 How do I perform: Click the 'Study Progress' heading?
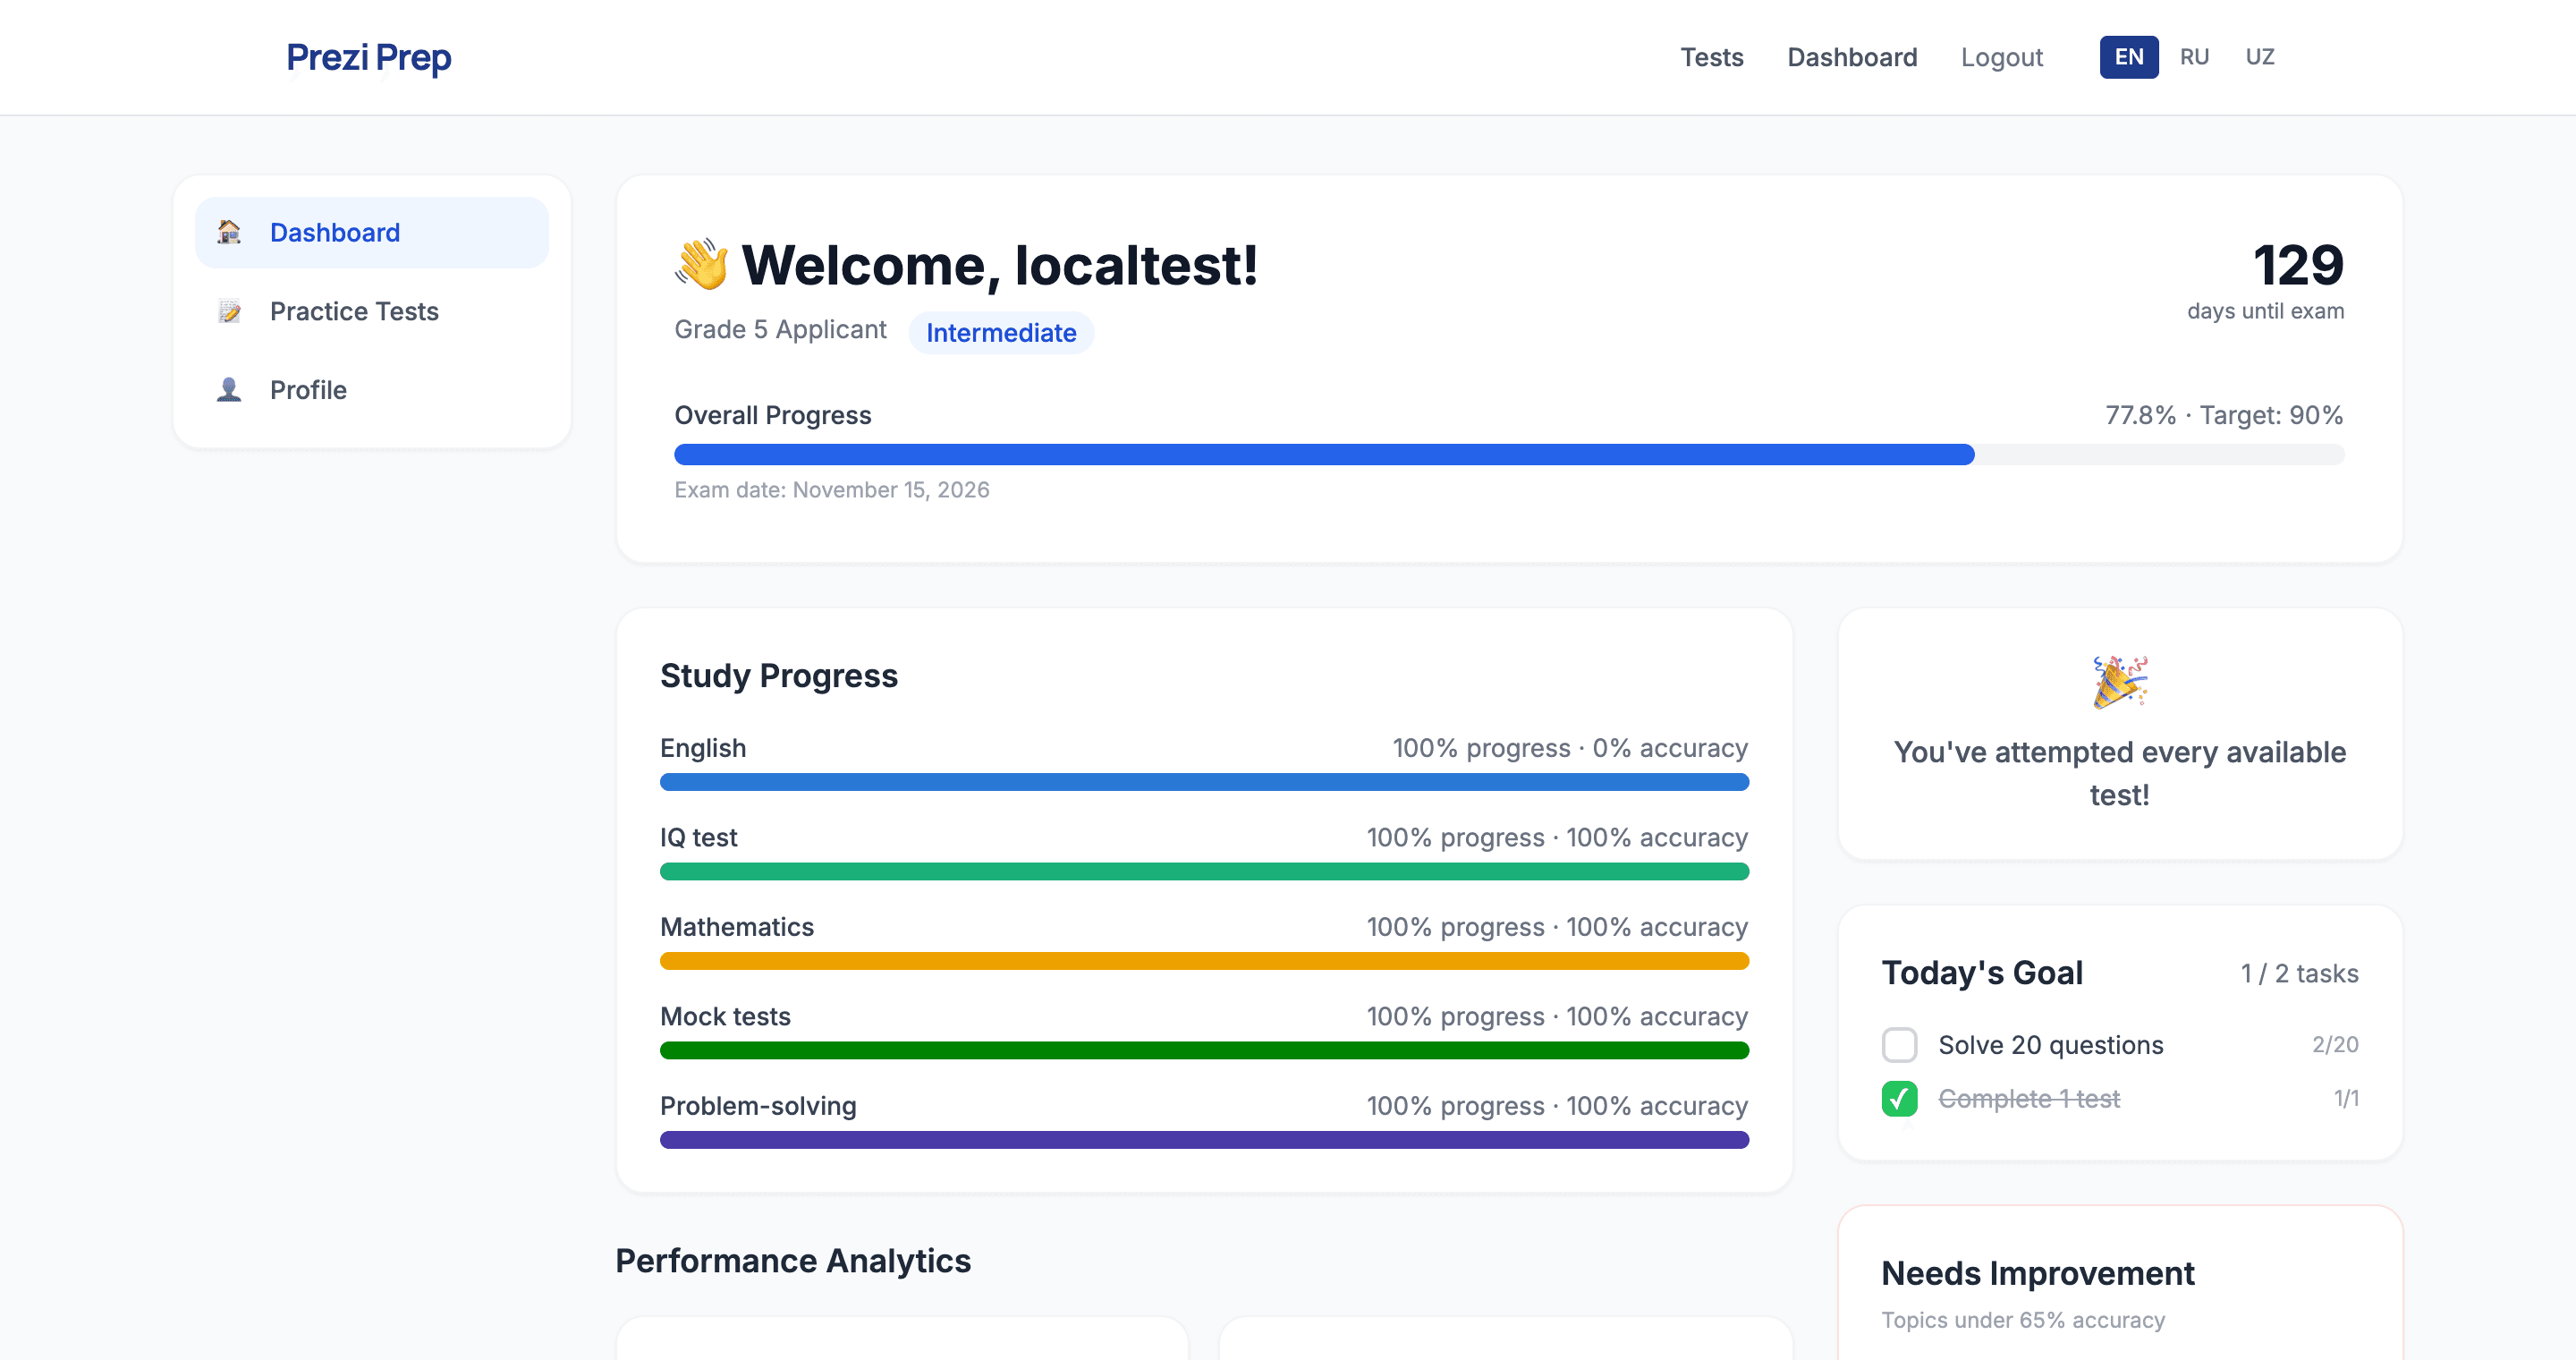click(779, 676)
